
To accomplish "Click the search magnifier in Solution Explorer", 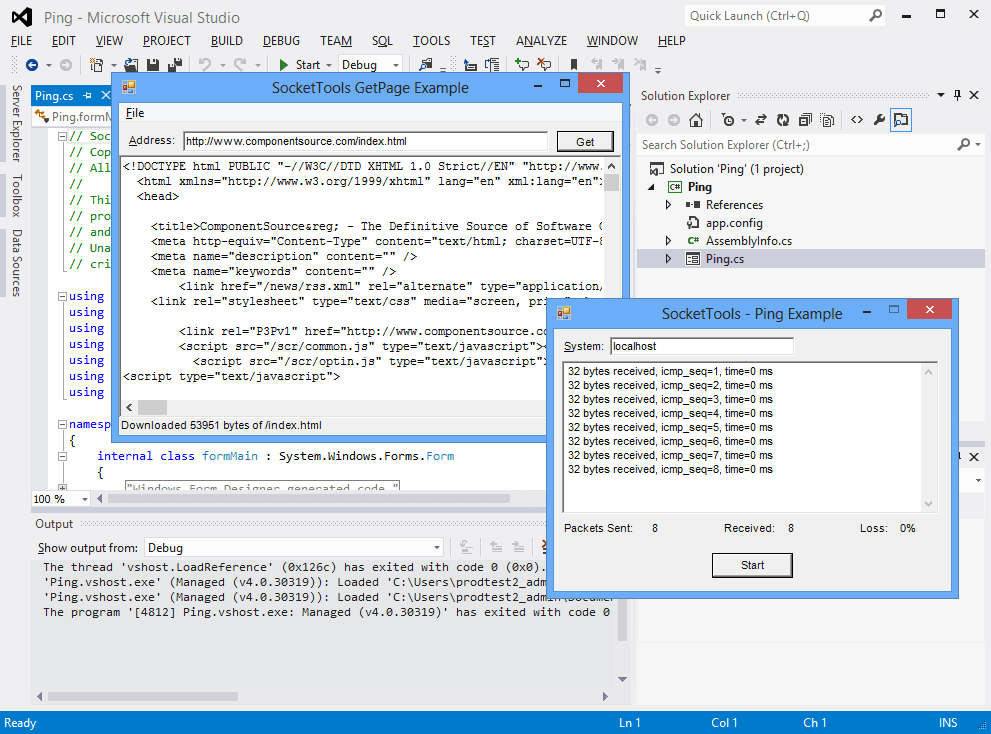I will tap(964, 145).
